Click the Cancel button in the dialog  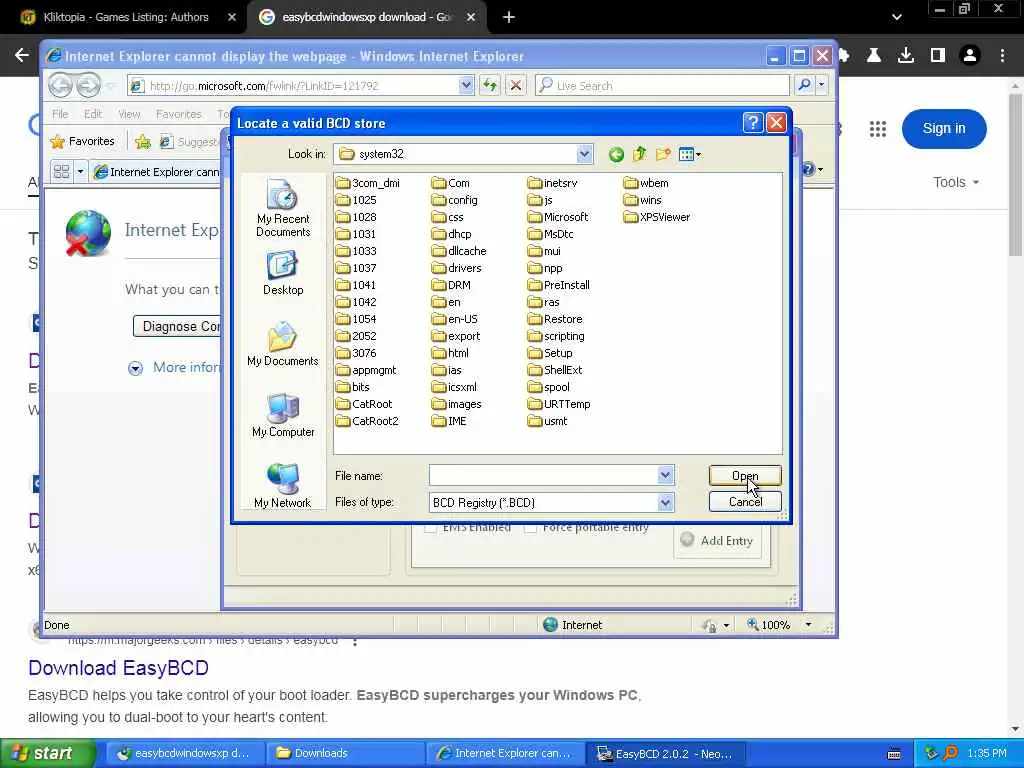pyautogui.click(x=745, y=502)
